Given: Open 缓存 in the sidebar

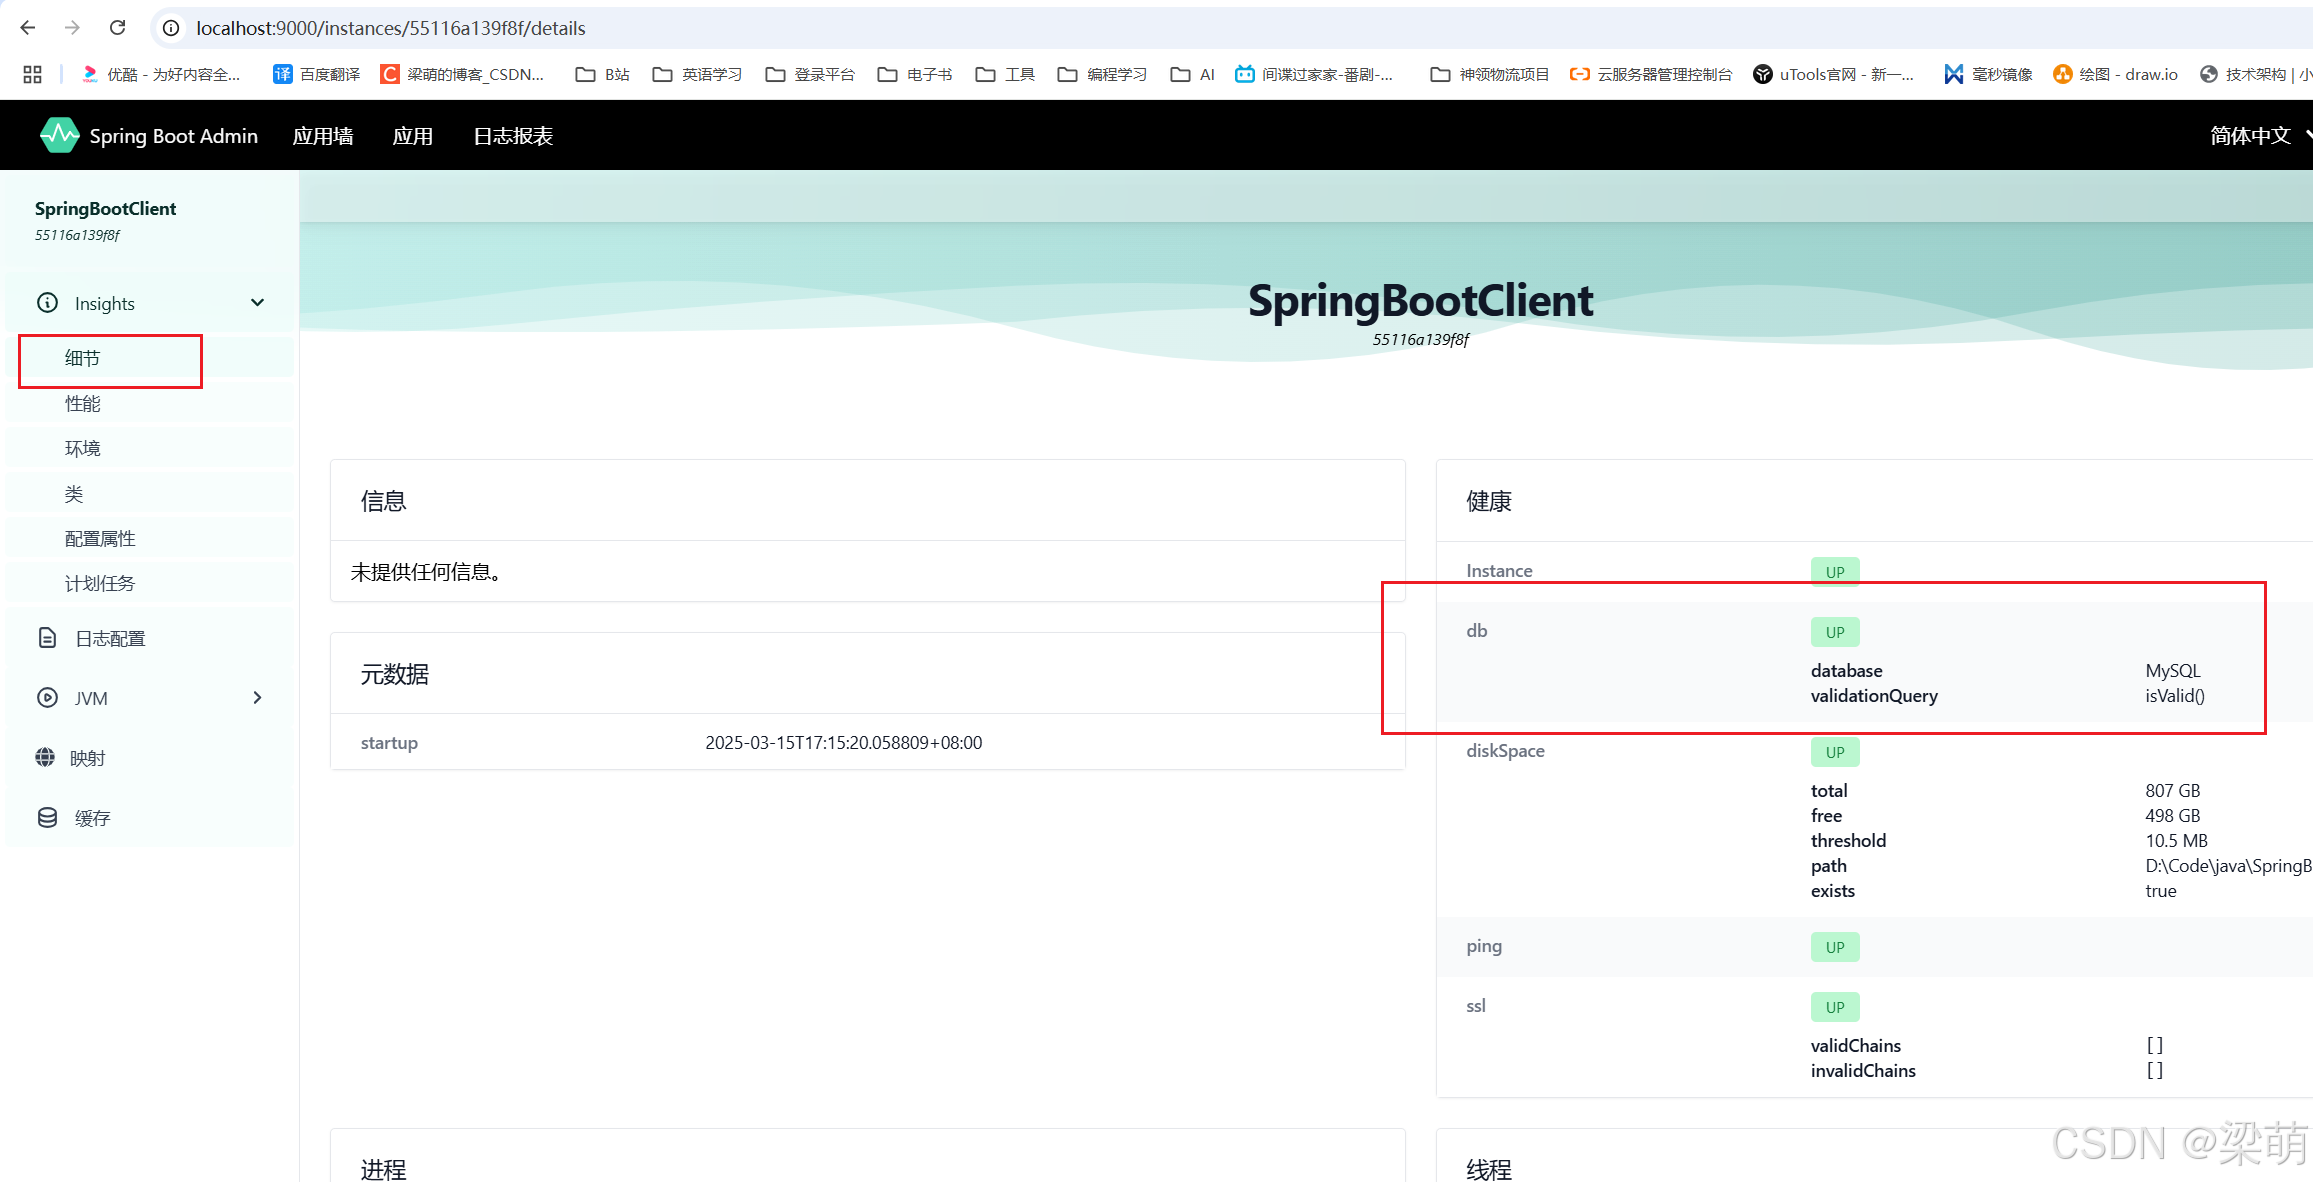Looking at the screenshot, I should [150, 818].
